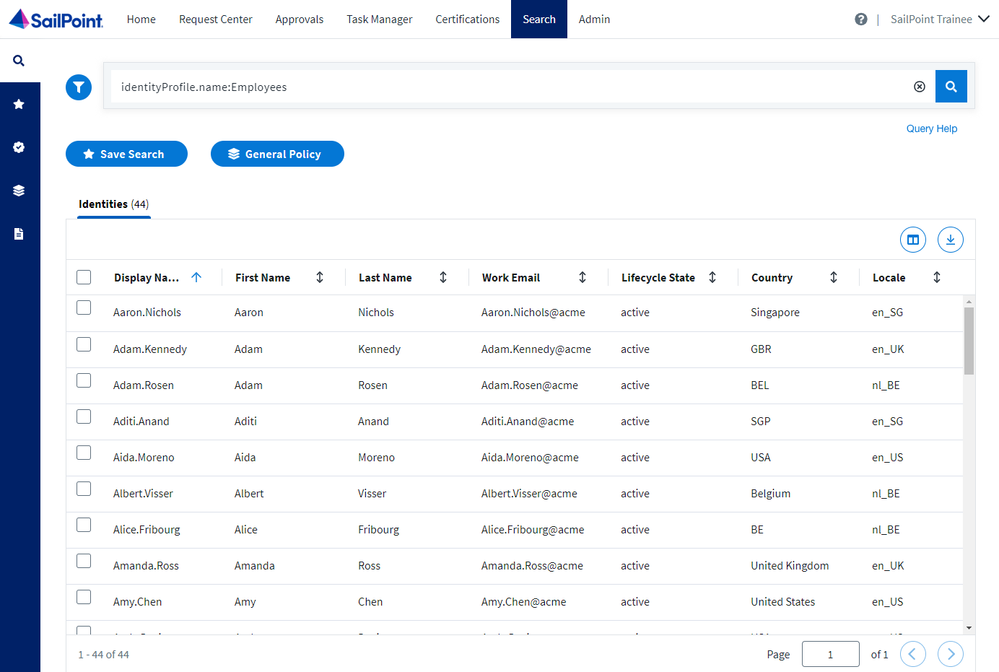Select the checkbox for Aaron.Nichols
This screenshot has width=999, height=672.
pyautogui.click(x=84, y=309)
